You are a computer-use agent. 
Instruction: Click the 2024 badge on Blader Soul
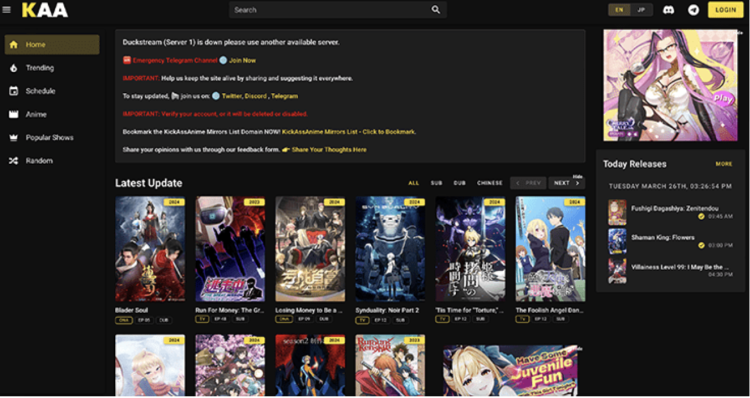(174, 202)
